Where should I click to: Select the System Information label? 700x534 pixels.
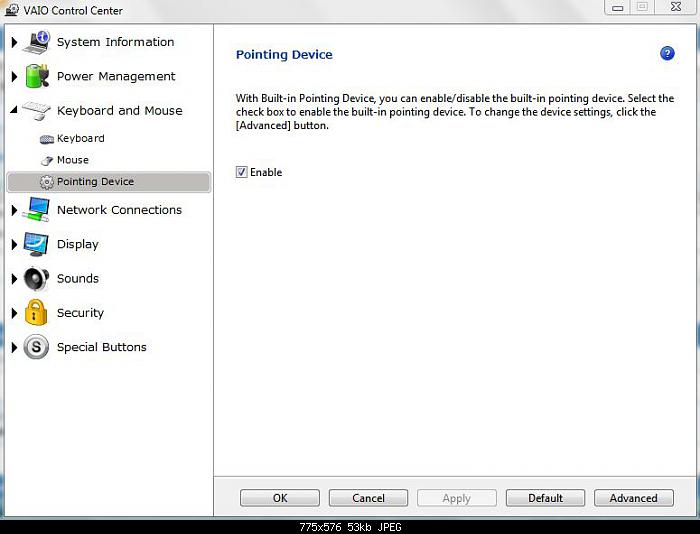(115, 42)
